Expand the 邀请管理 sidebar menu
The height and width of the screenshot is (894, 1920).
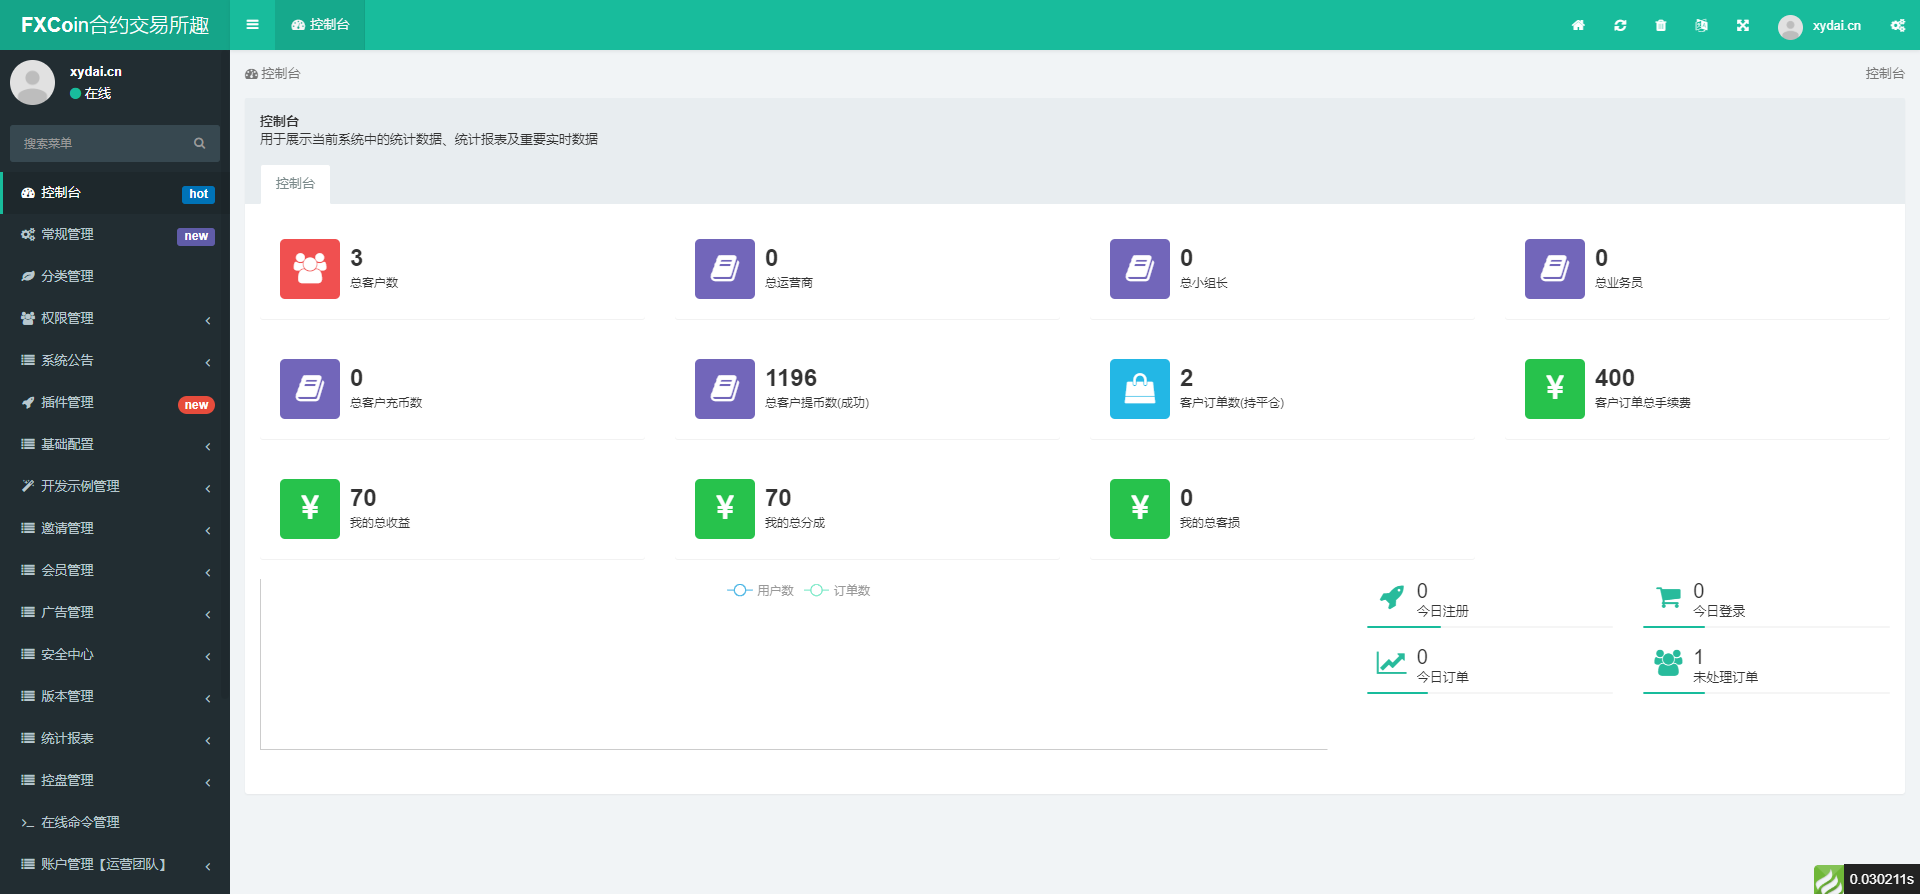(x=115, y=528)
